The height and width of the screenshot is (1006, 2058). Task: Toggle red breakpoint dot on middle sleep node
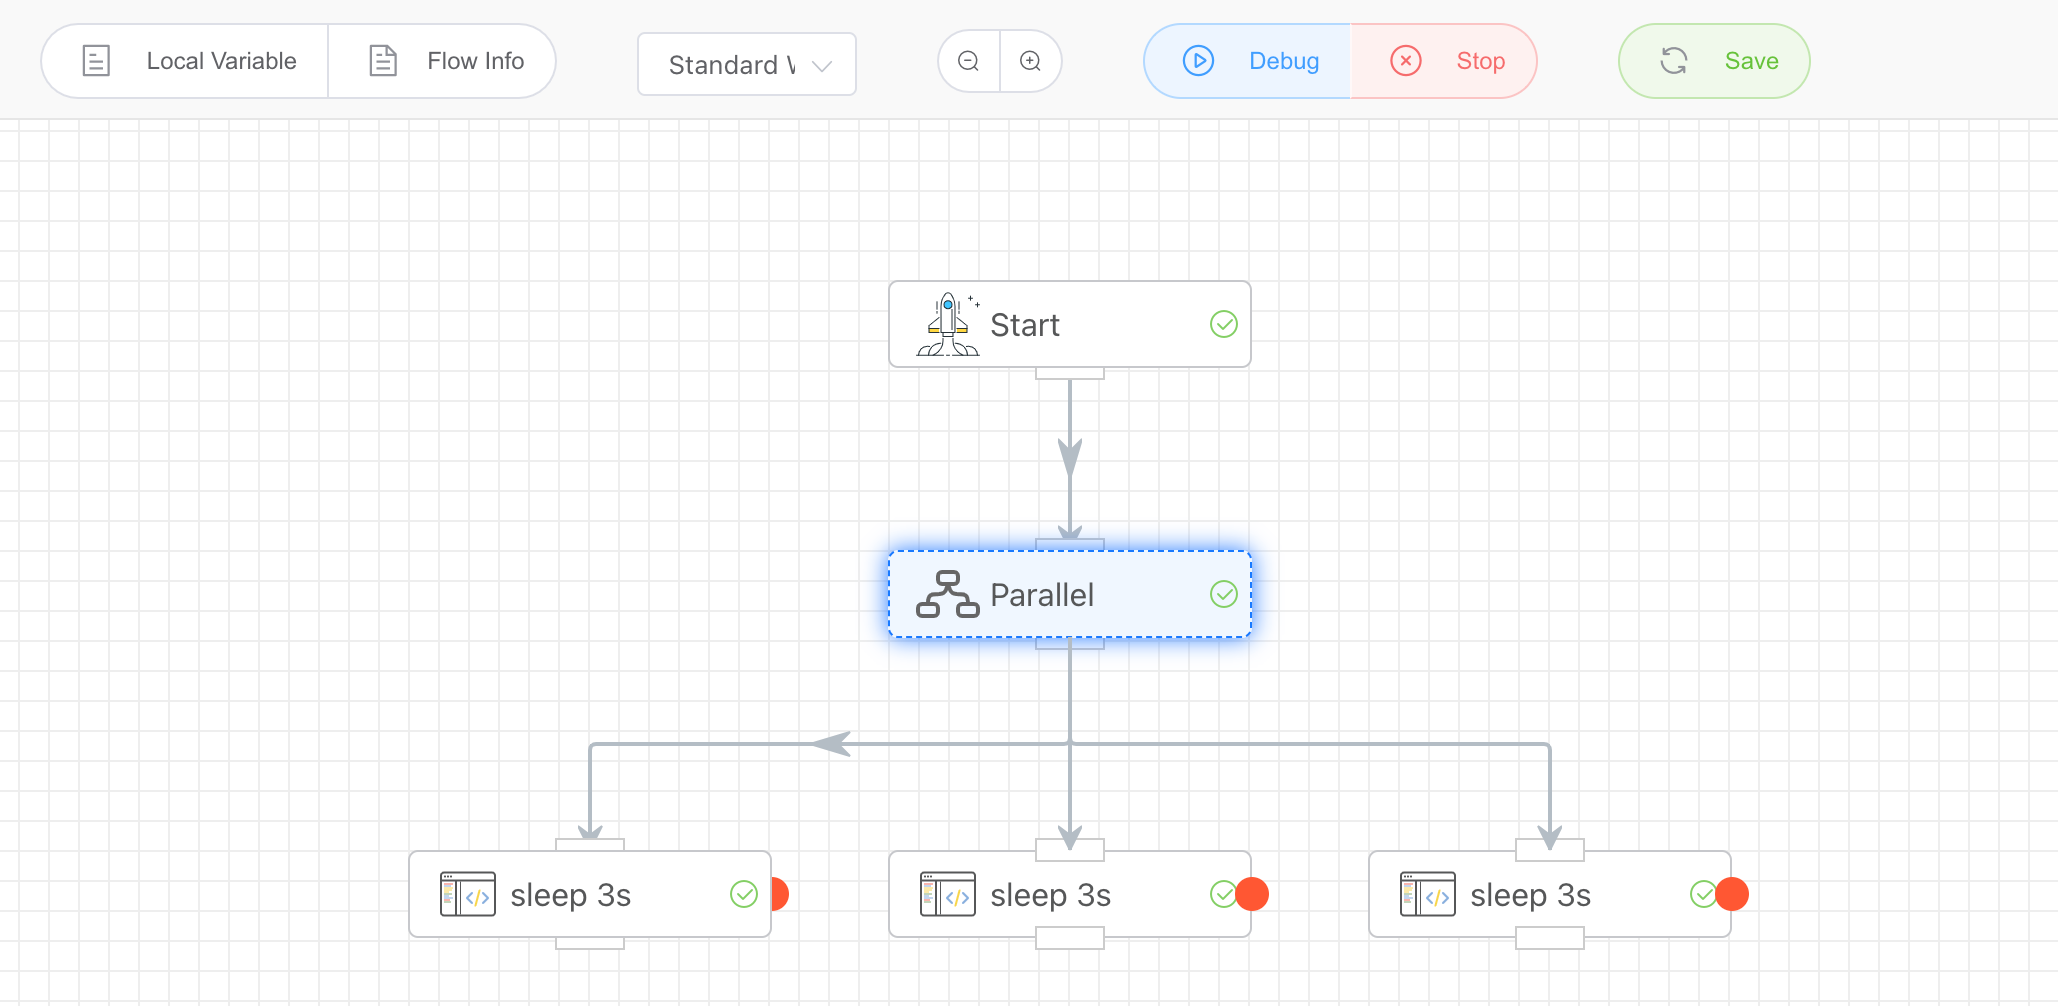pyautogui.click(x=1253, y=894)
